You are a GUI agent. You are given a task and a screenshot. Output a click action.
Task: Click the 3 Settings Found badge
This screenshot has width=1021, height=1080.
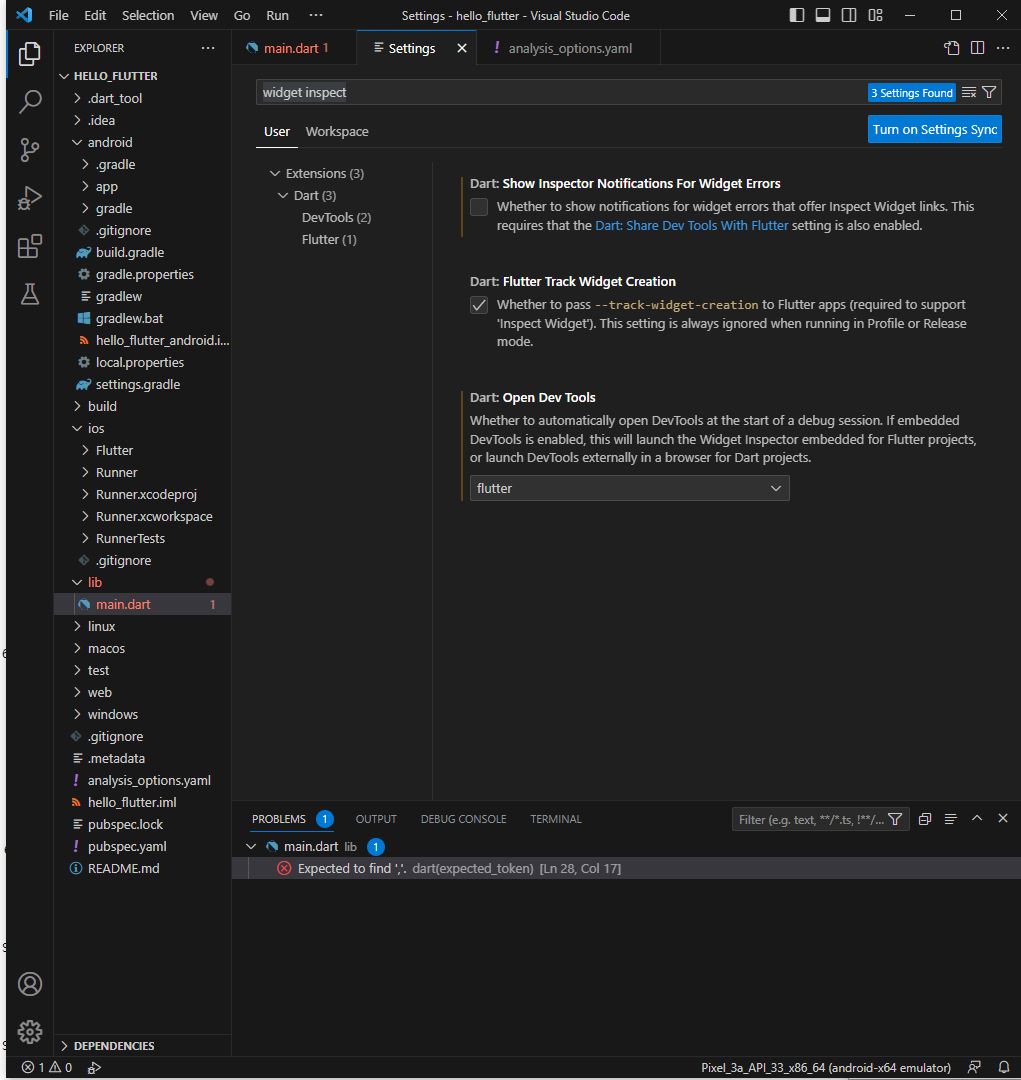[911, 93]
